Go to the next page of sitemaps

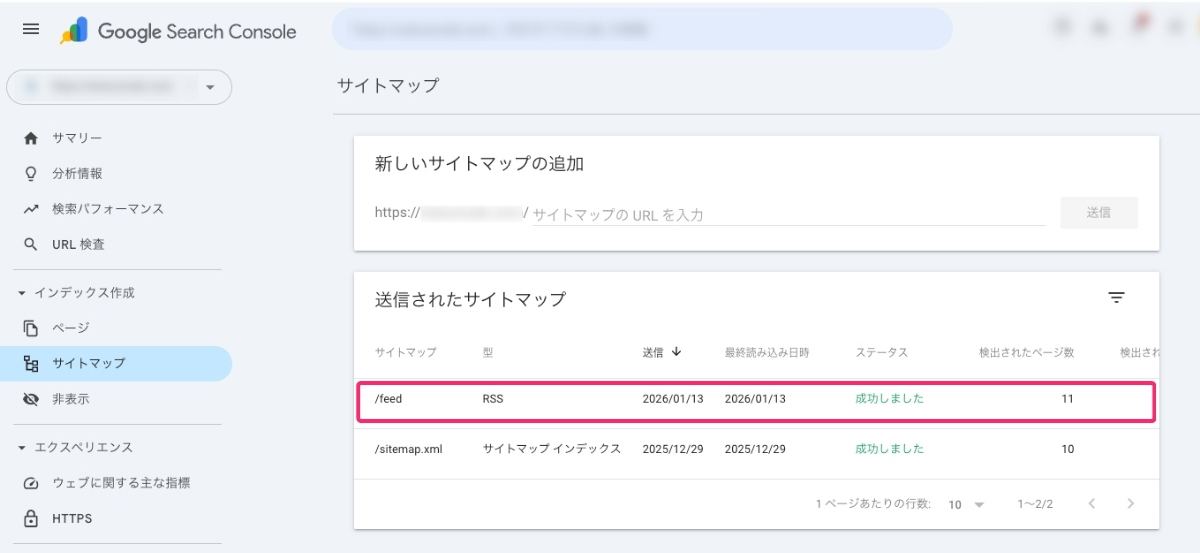1131,504
